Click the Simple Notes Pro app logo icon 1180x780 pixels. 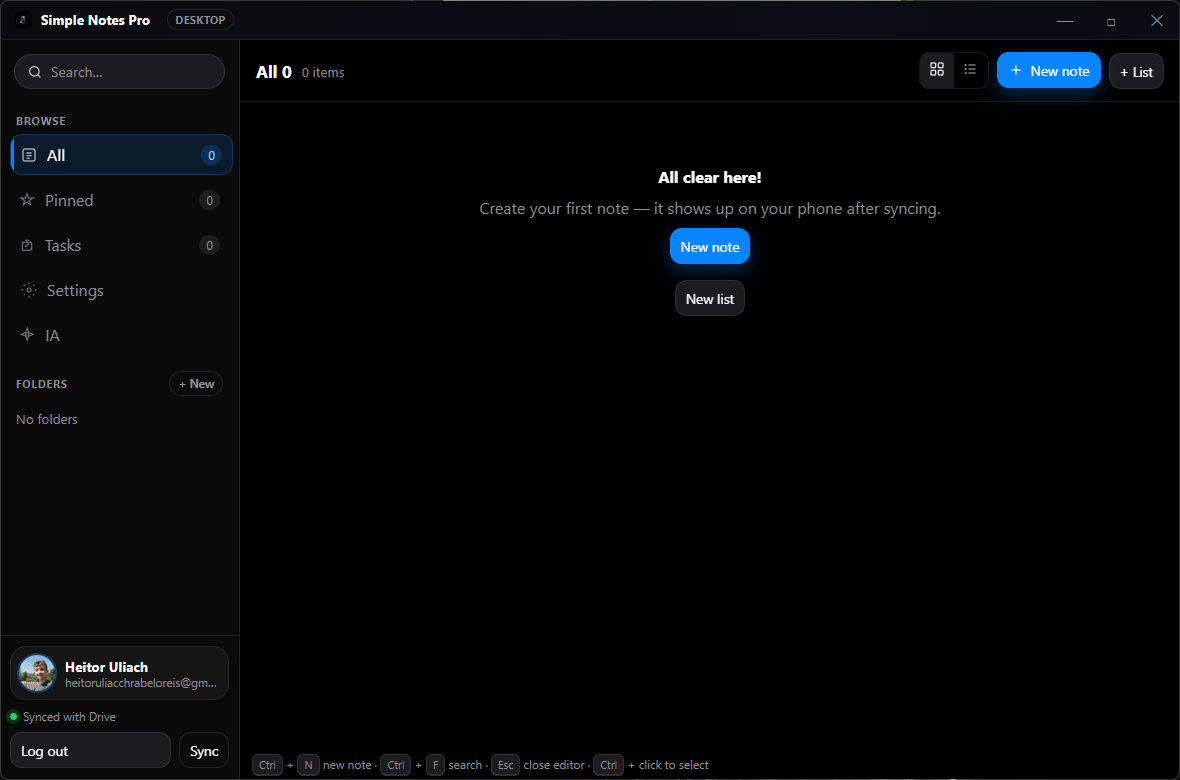pyautogui.click(x=23, y=20)
